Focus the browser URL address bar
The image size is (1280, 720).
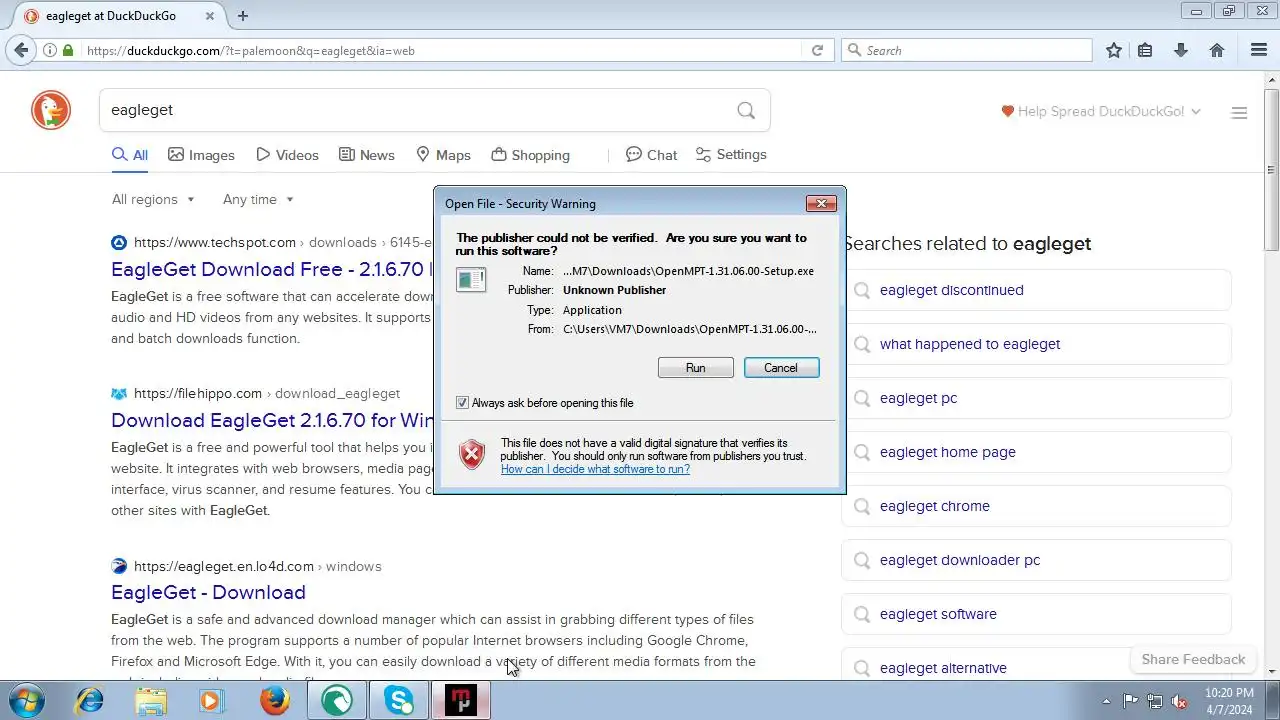point(440,50)
